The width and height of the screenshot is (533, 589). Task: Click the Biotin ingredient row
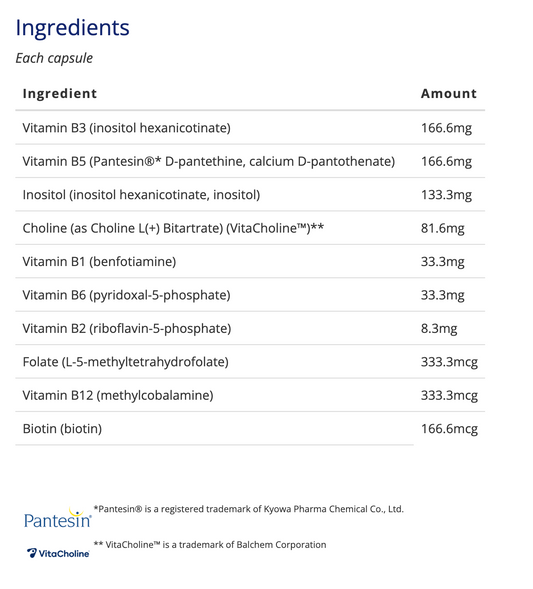tap(250, 429)
